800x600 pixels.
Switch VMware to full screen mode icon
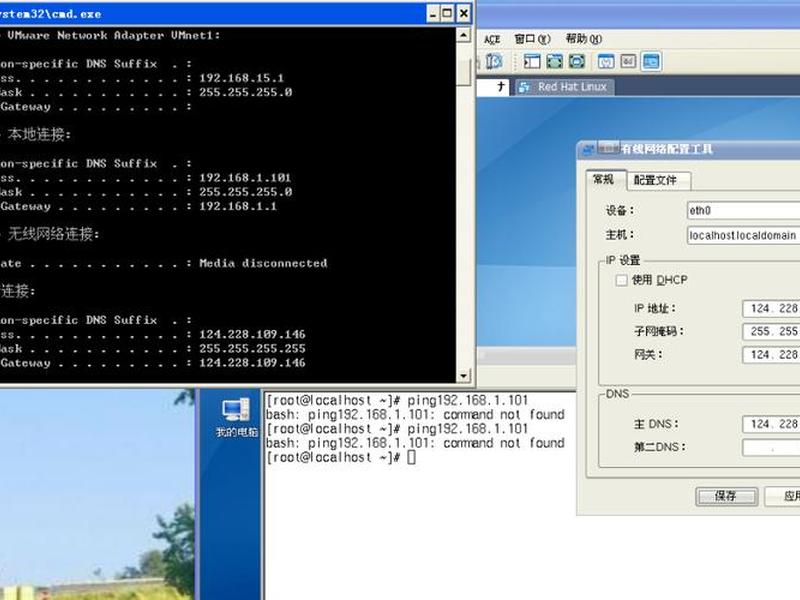(x=554, y=62)
